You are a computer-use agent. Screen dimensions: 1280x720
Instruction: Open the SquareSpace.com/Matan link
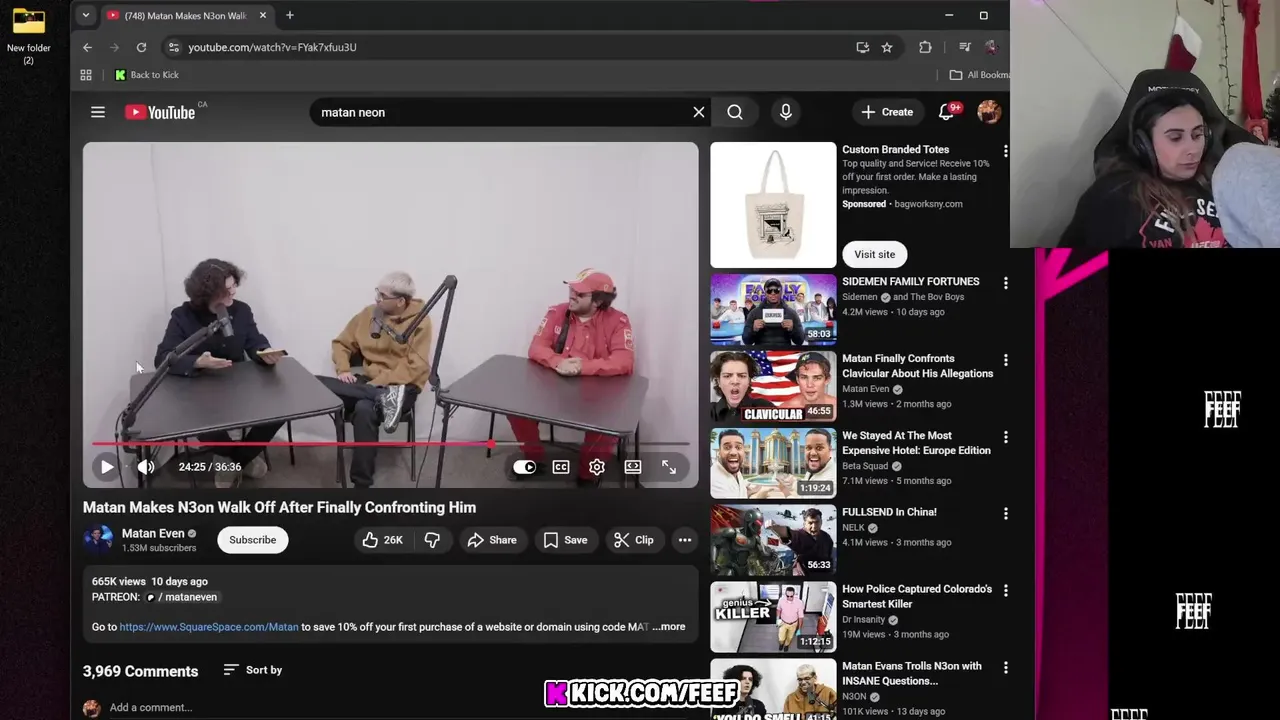point(209,627)
